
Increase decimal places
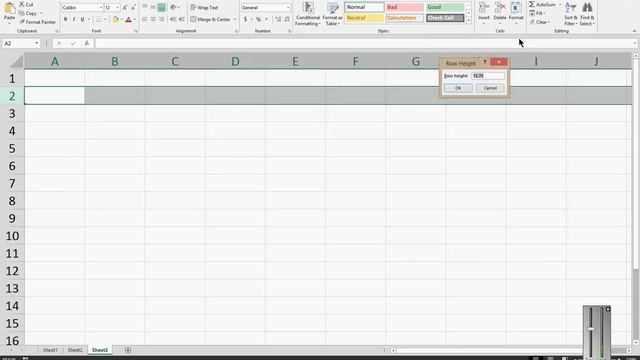coord(278,19)
